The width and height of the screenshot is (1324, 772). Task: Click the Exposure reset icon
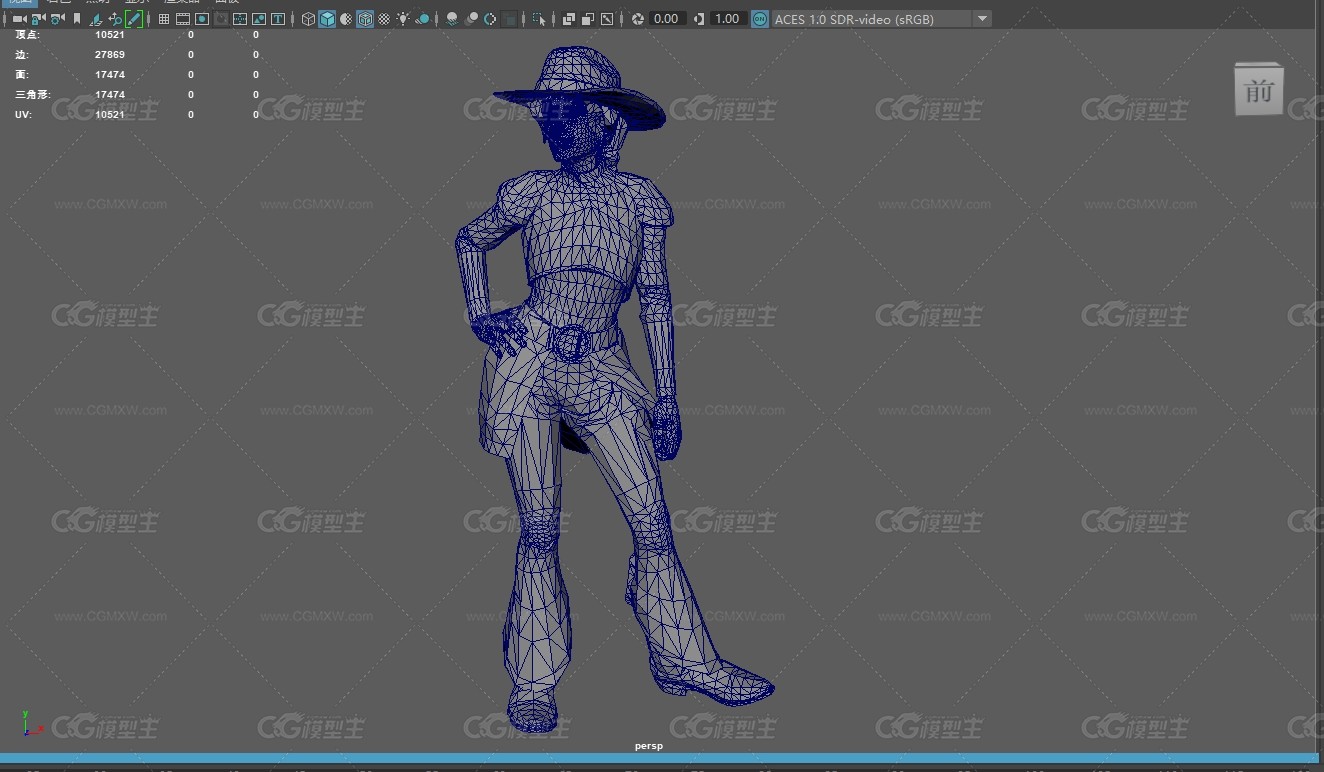pyautogui.click(x=637, y=19)
